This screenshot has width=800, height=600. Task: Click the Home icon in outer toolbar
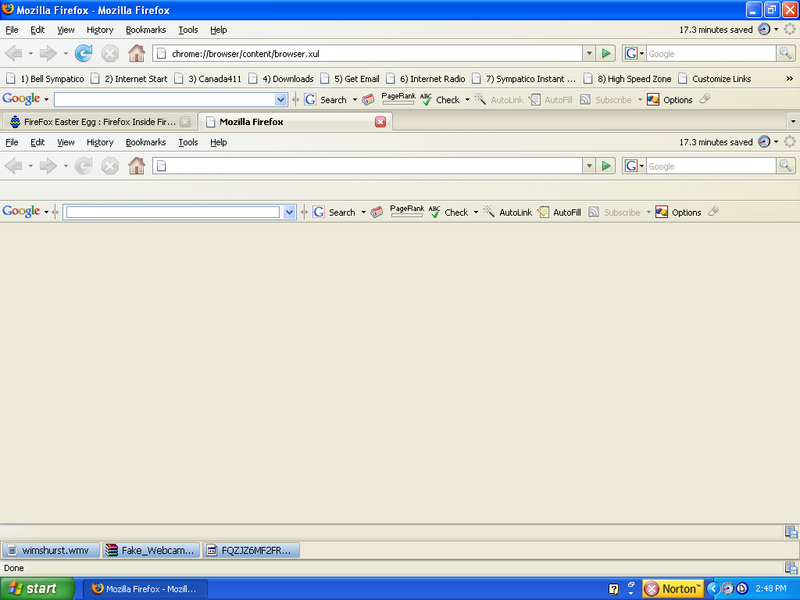point(136,53)
